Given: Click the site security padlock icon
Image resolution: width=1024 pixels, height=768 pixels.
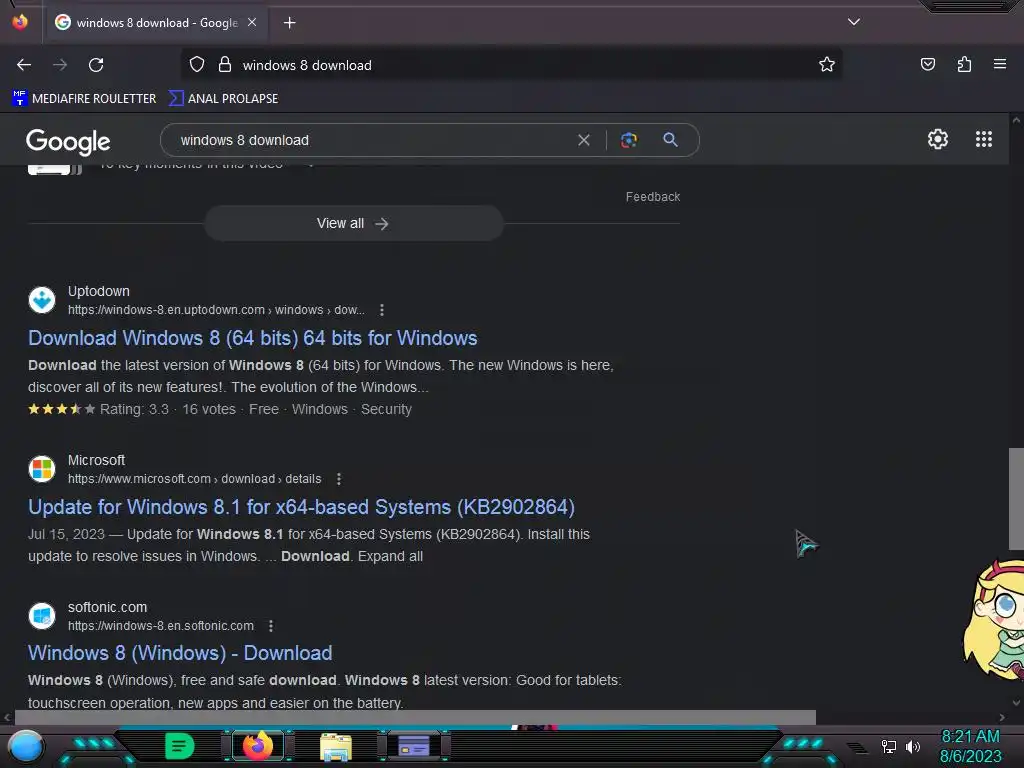Looking at the screenshot, I should 225,65.
